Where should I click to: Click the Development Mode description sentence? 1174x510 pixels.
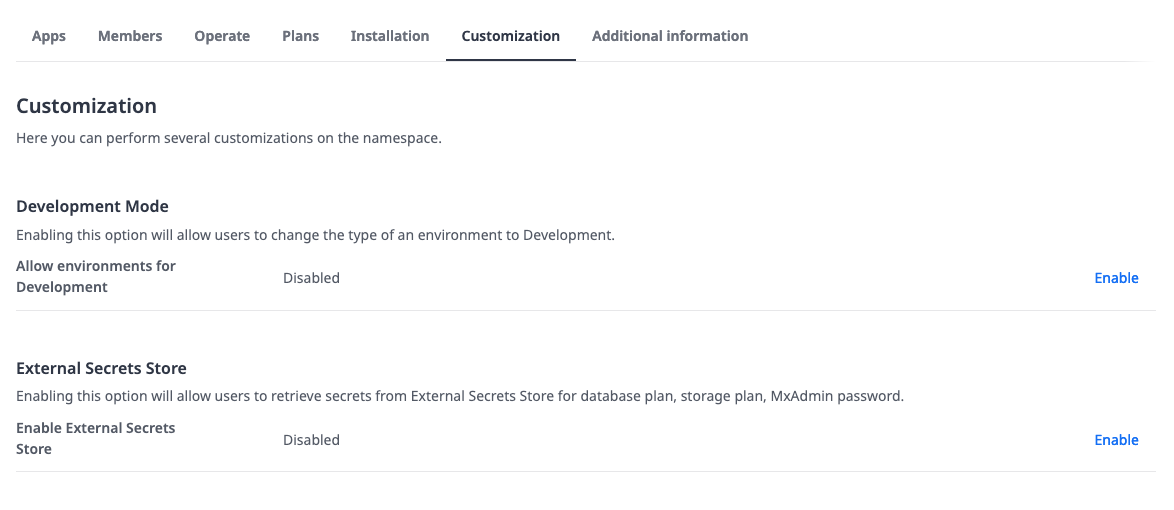315,235
